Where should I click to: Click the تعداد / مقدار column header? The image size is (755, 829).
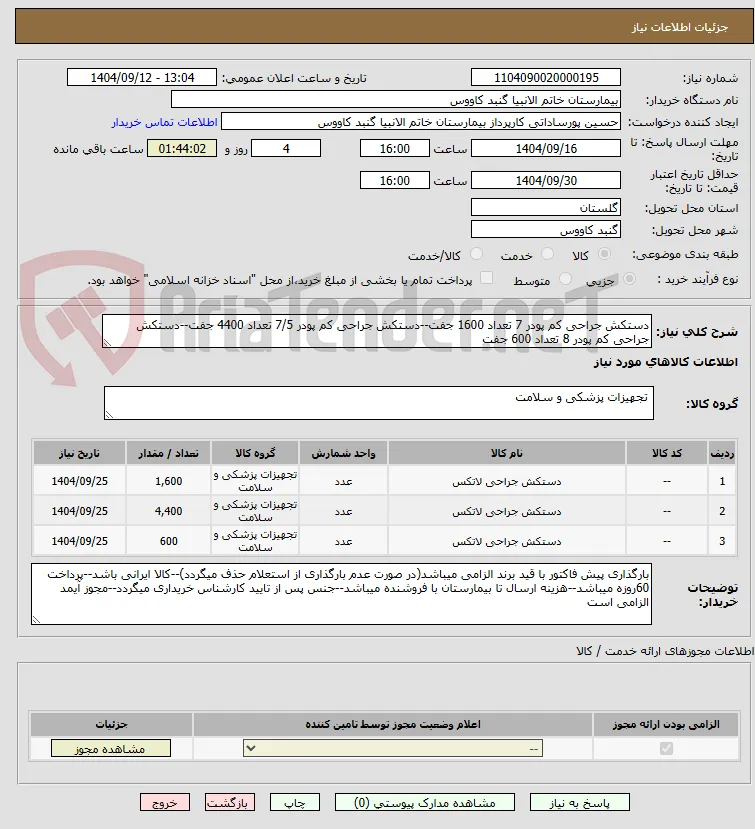[169, 453]
